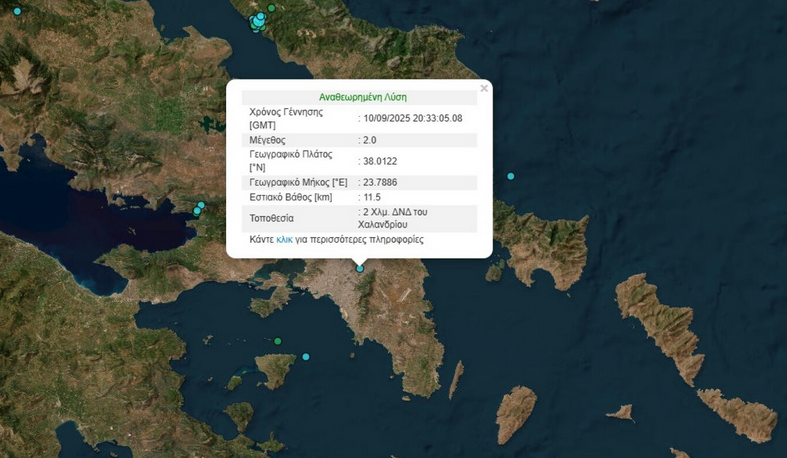This screenshot has width=787, height=458.
Task: Click the green marker in the Saronic Gulf
Action: click(x=278, y=341)
